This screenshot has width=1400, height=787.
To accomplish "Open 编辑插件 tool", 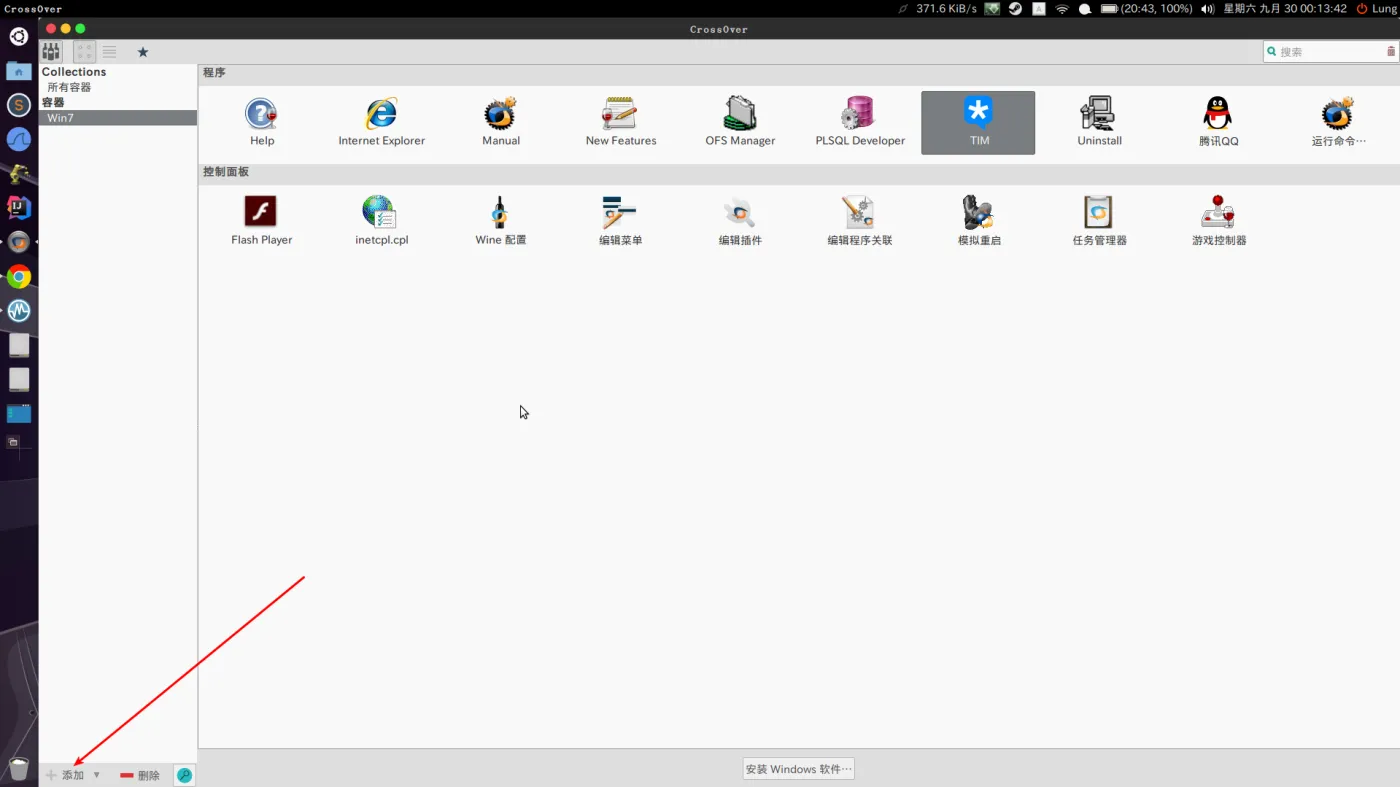I will [740, 220].
